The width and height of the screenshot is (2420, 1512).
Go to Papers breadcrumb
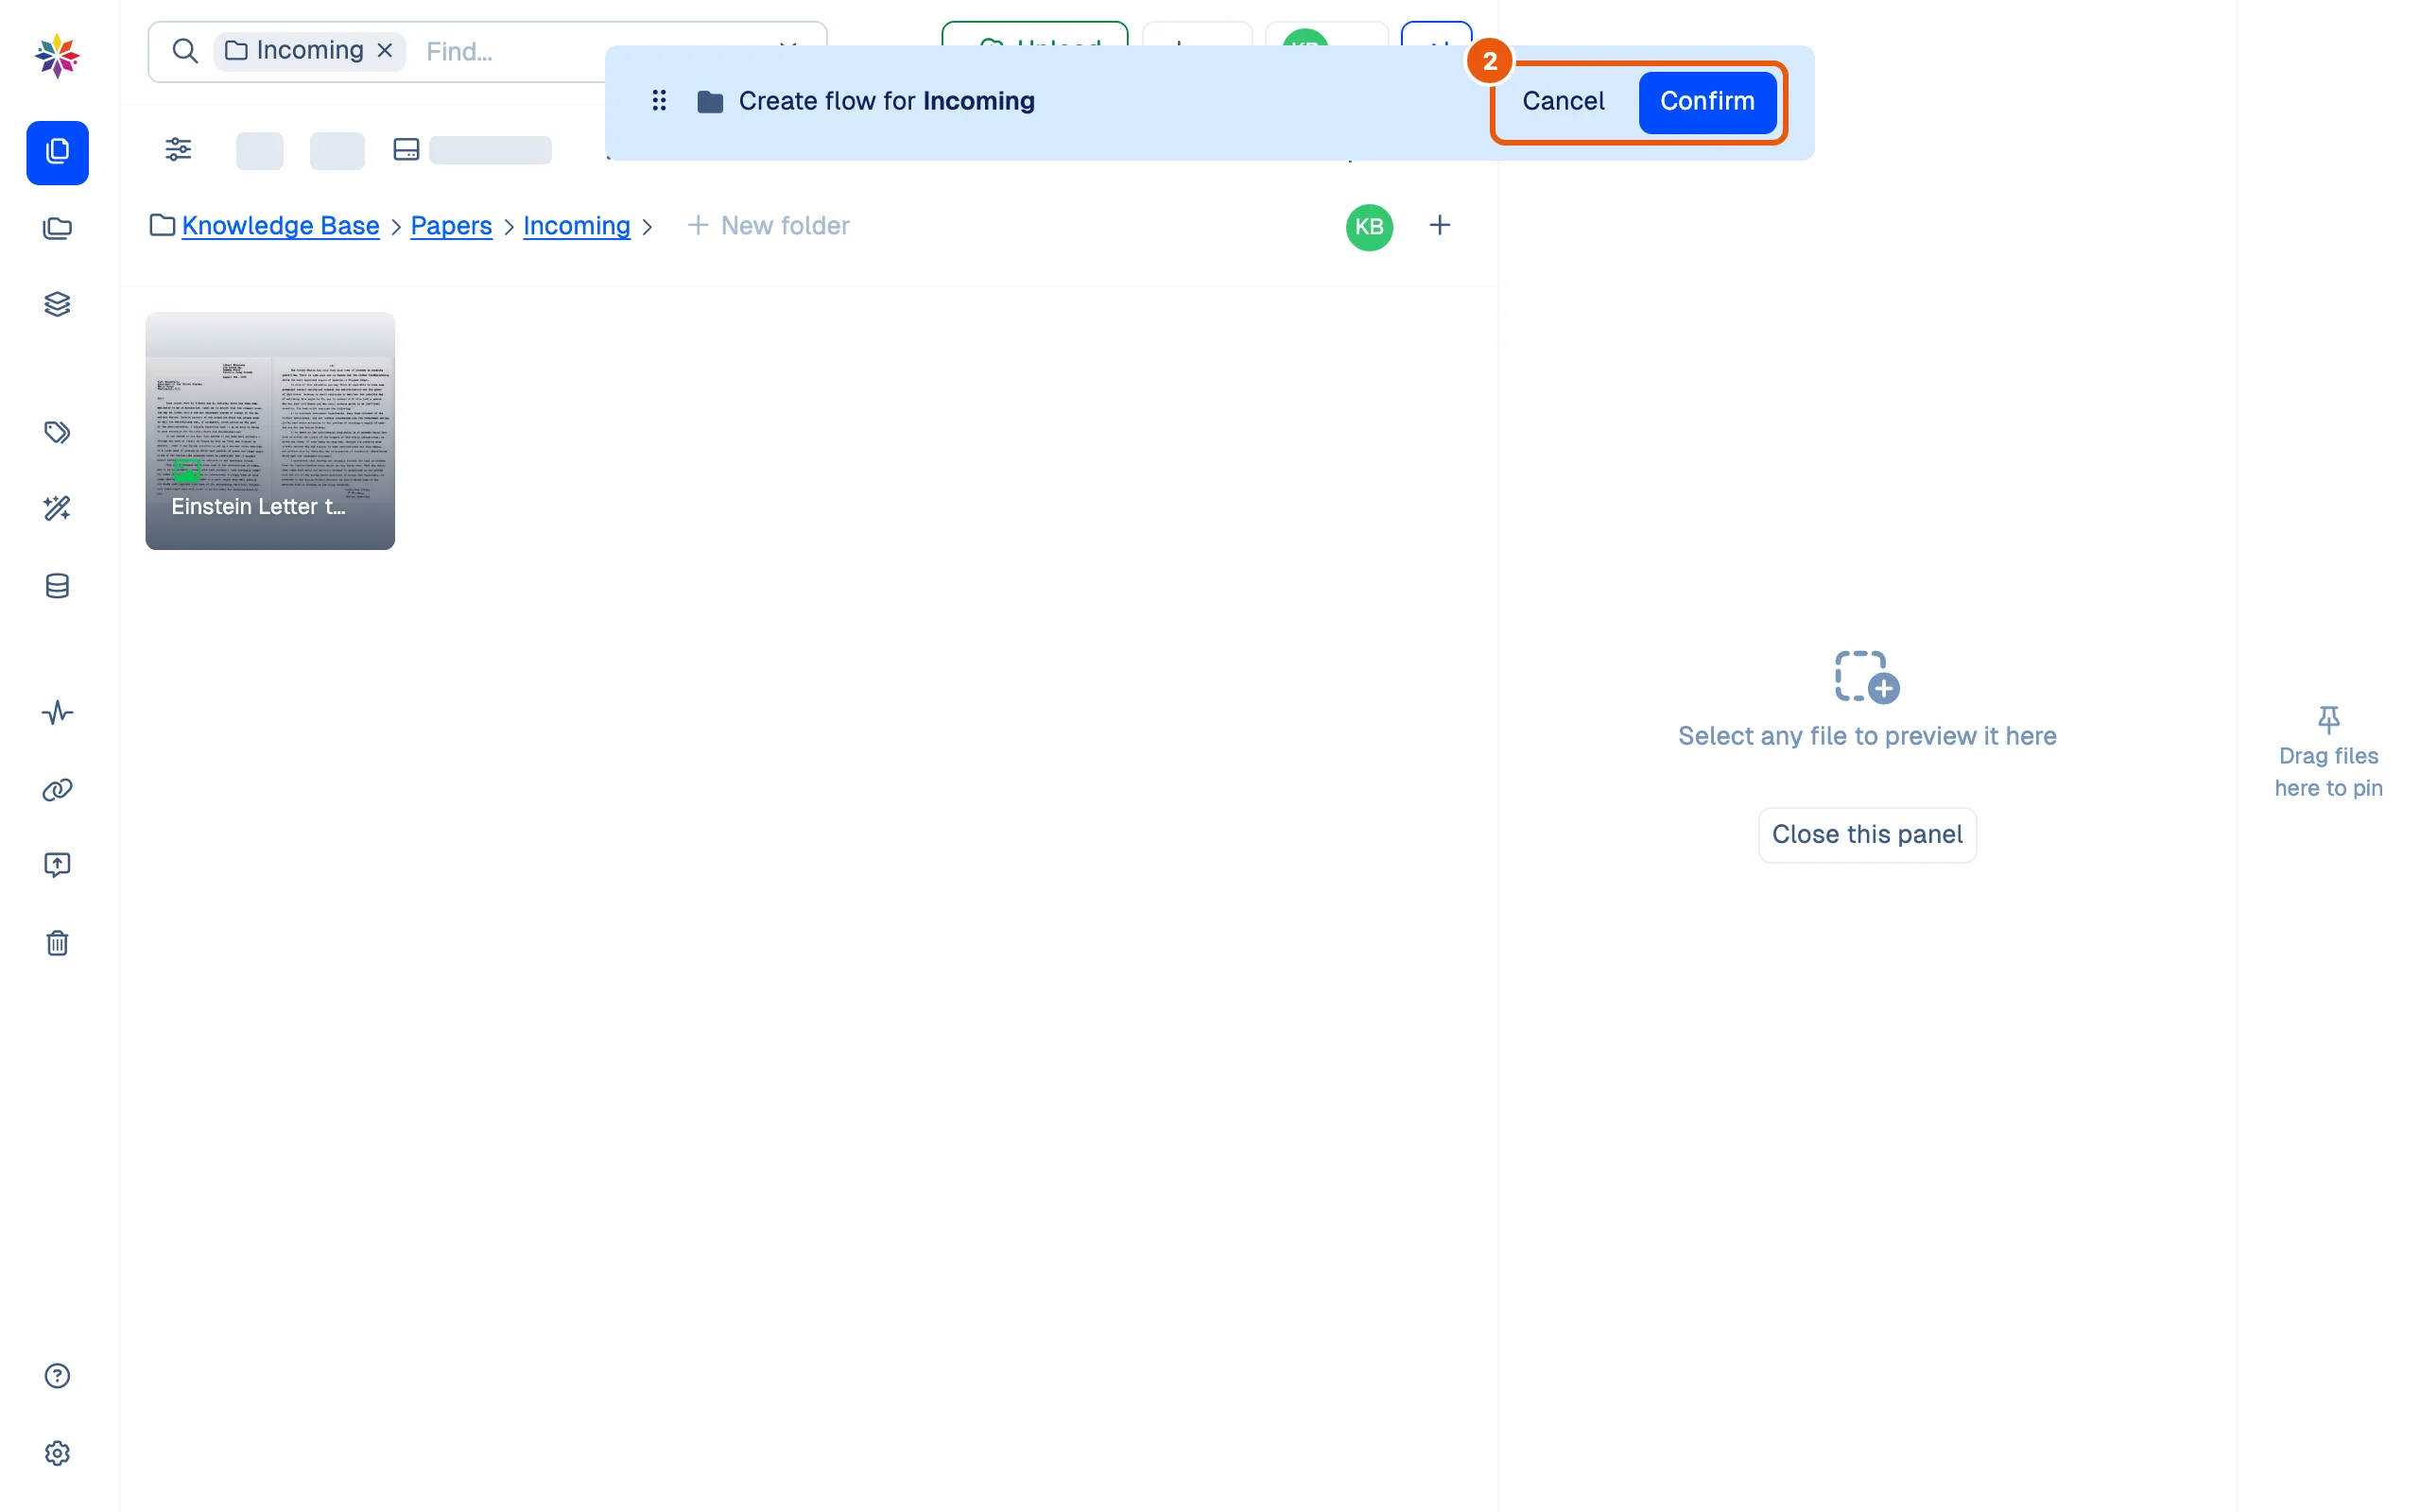pos(451,226)
